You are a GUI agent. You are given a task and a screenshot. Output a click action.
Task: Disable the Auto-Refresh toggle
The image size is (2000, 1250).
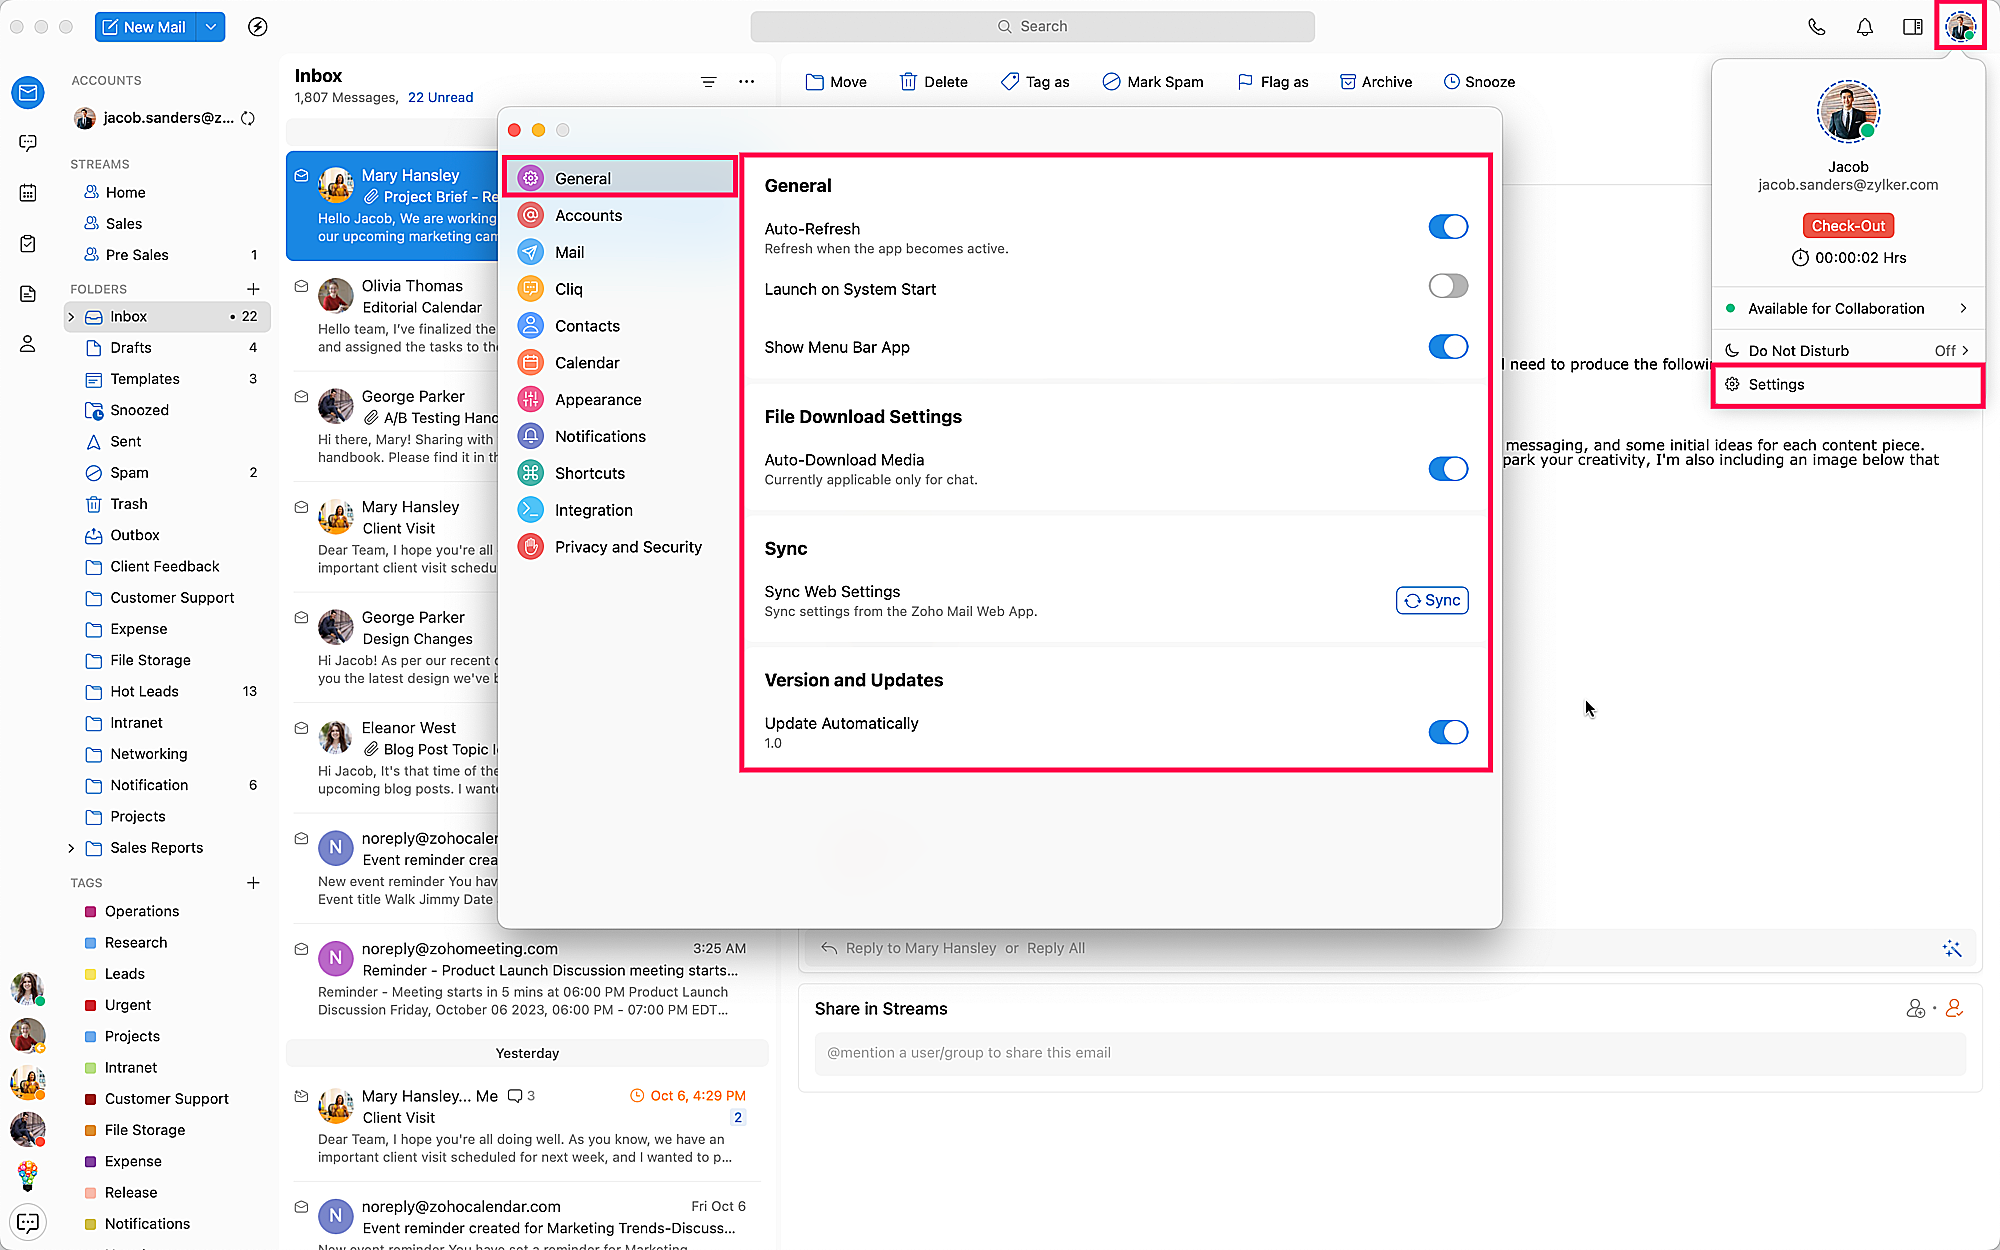pos(1447,227)
